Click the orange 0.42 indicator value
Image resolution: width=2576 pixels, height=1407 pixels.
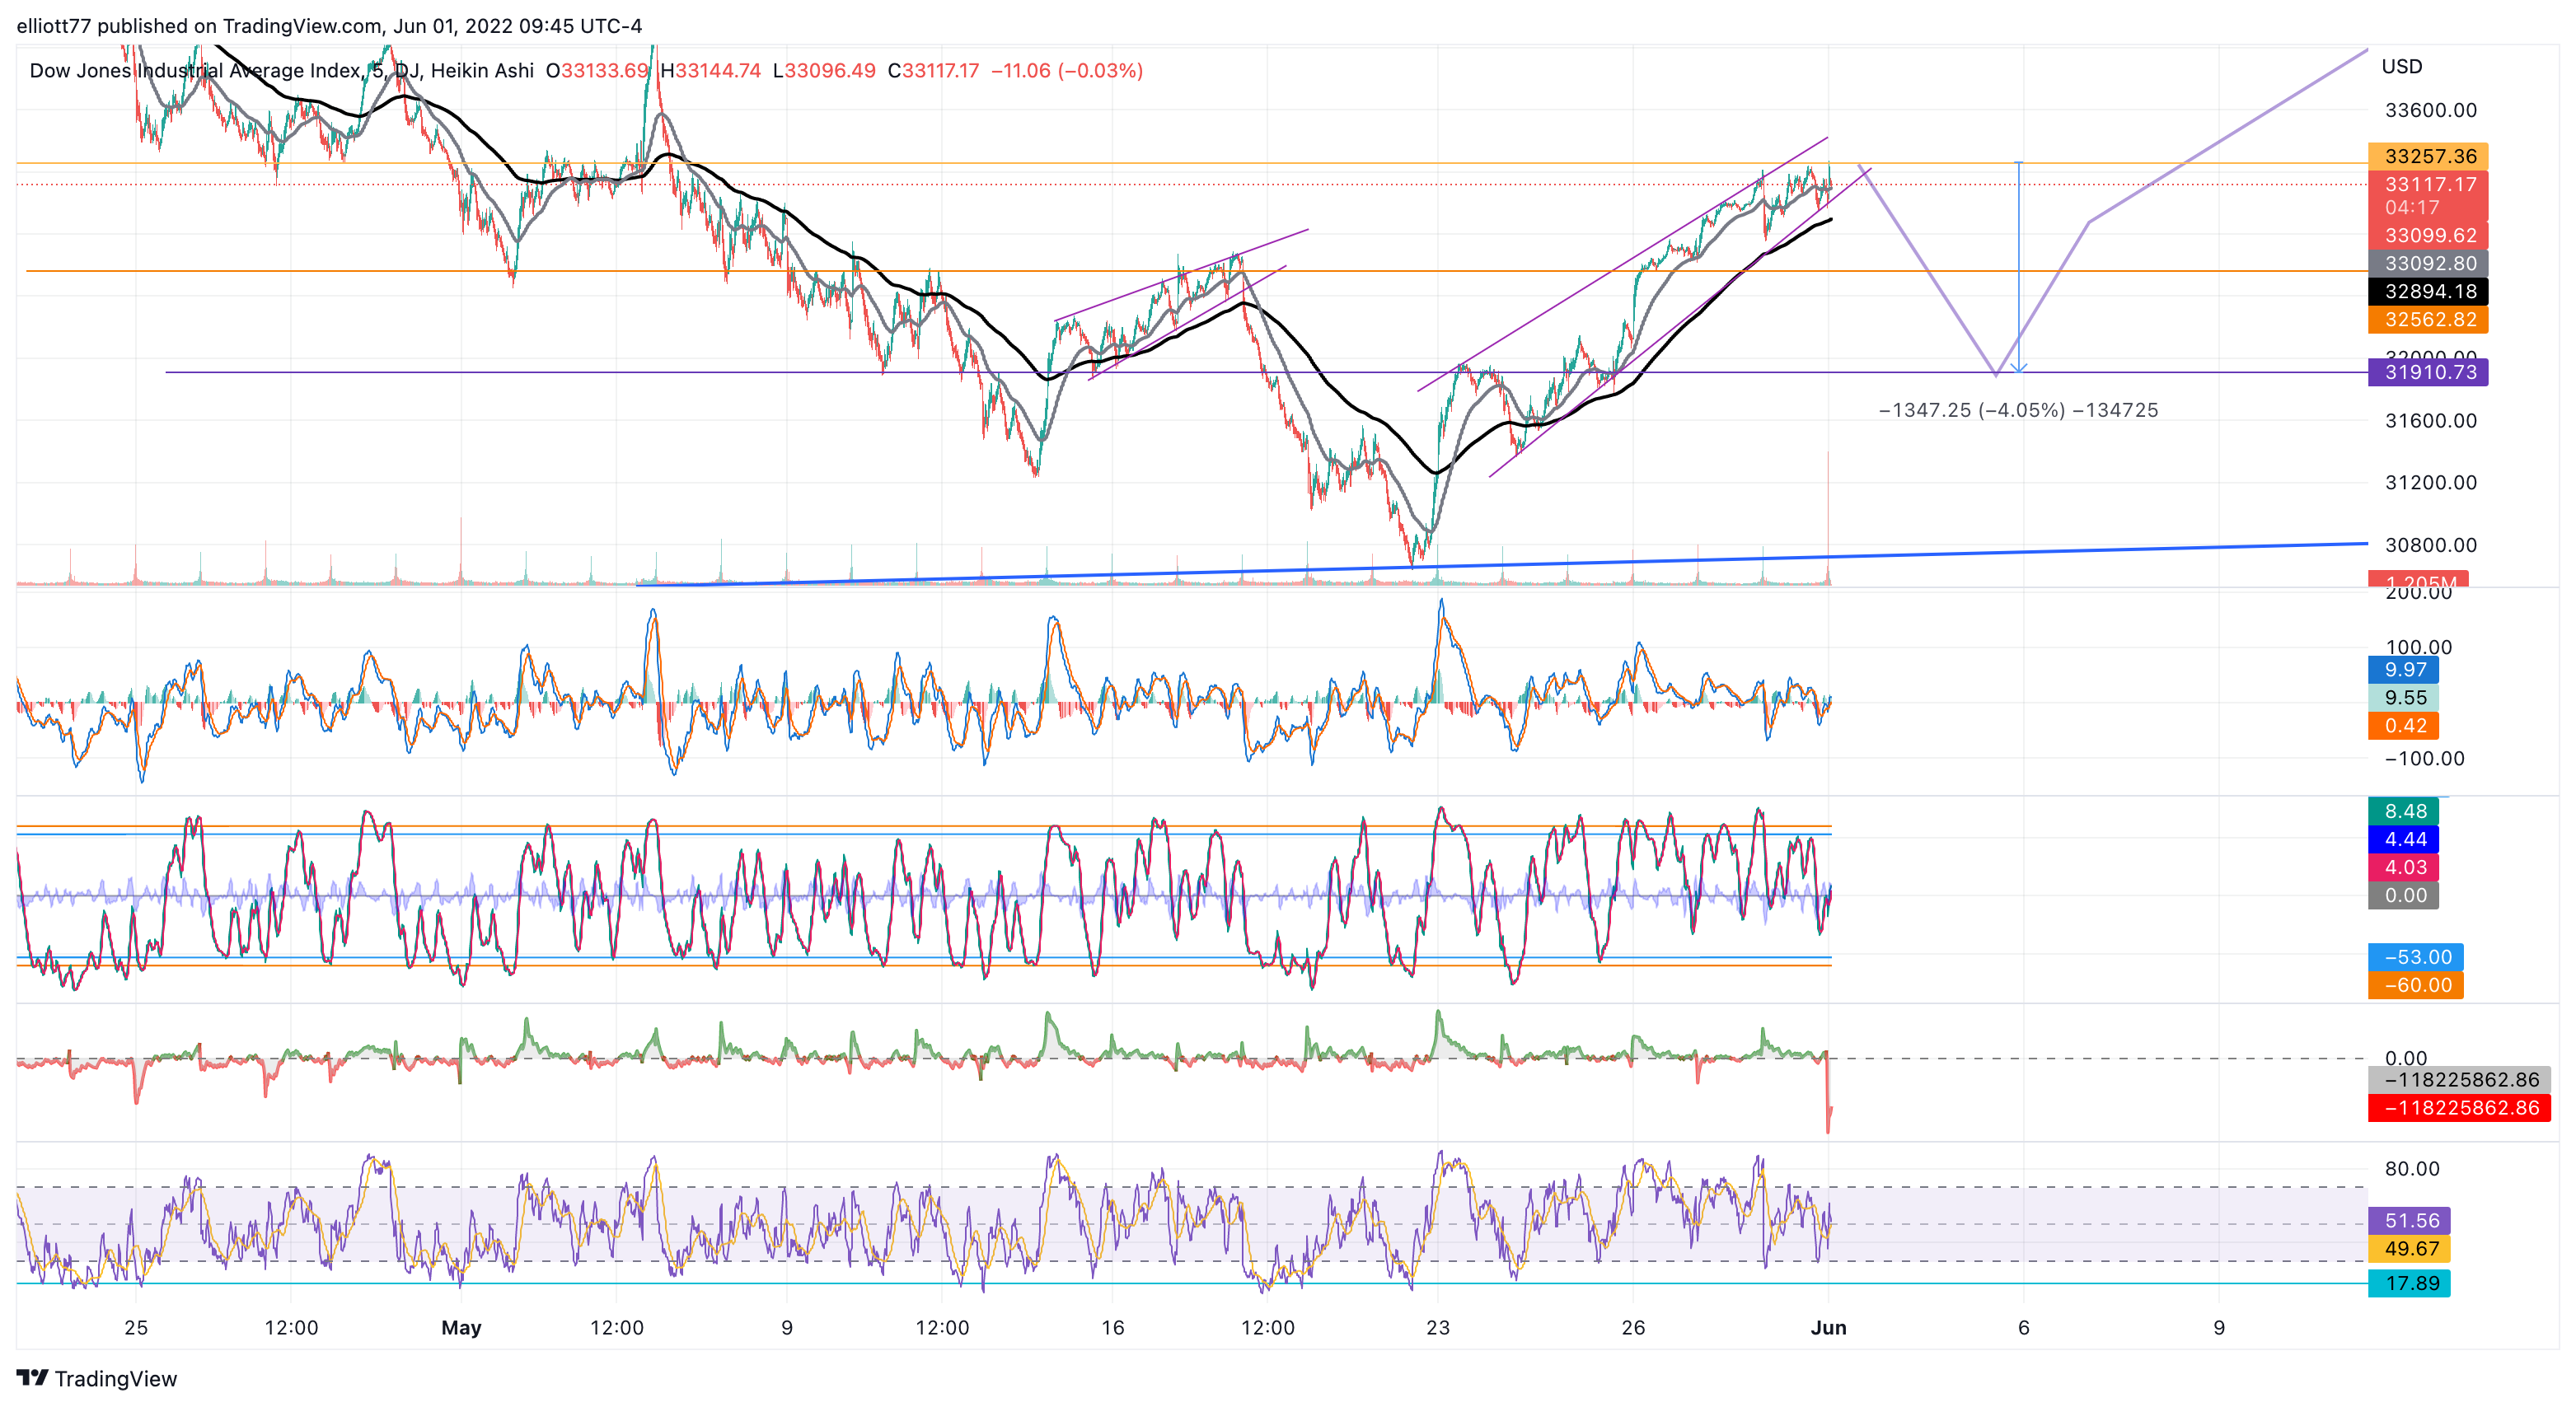2403,726
